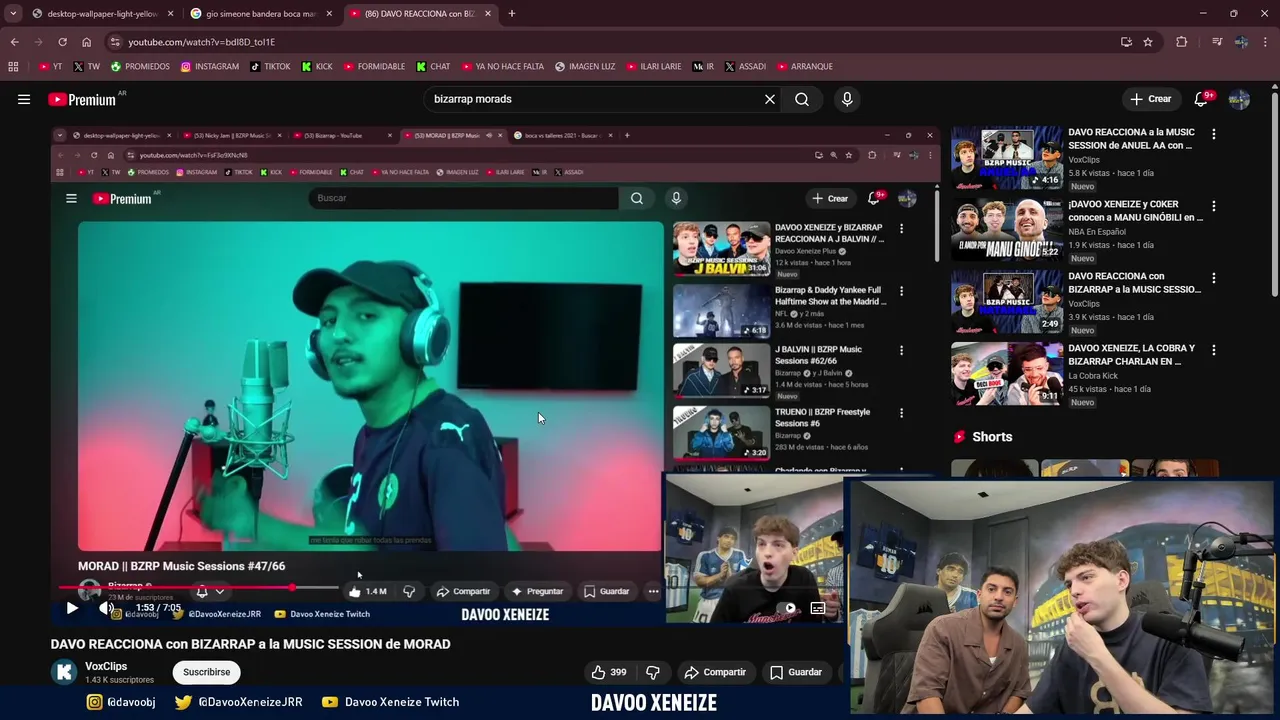Close the gio simeone tab

pos(329,14)
